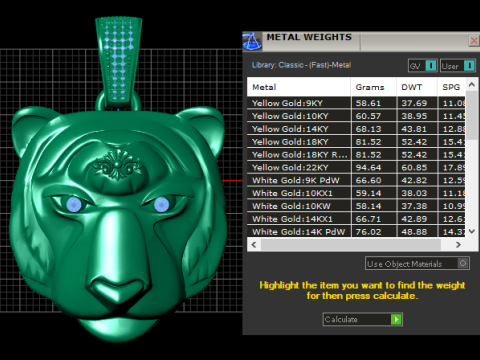Select the White Gold:14KX1 row
This screenshot has width=480, height=360.
(356, 219)
